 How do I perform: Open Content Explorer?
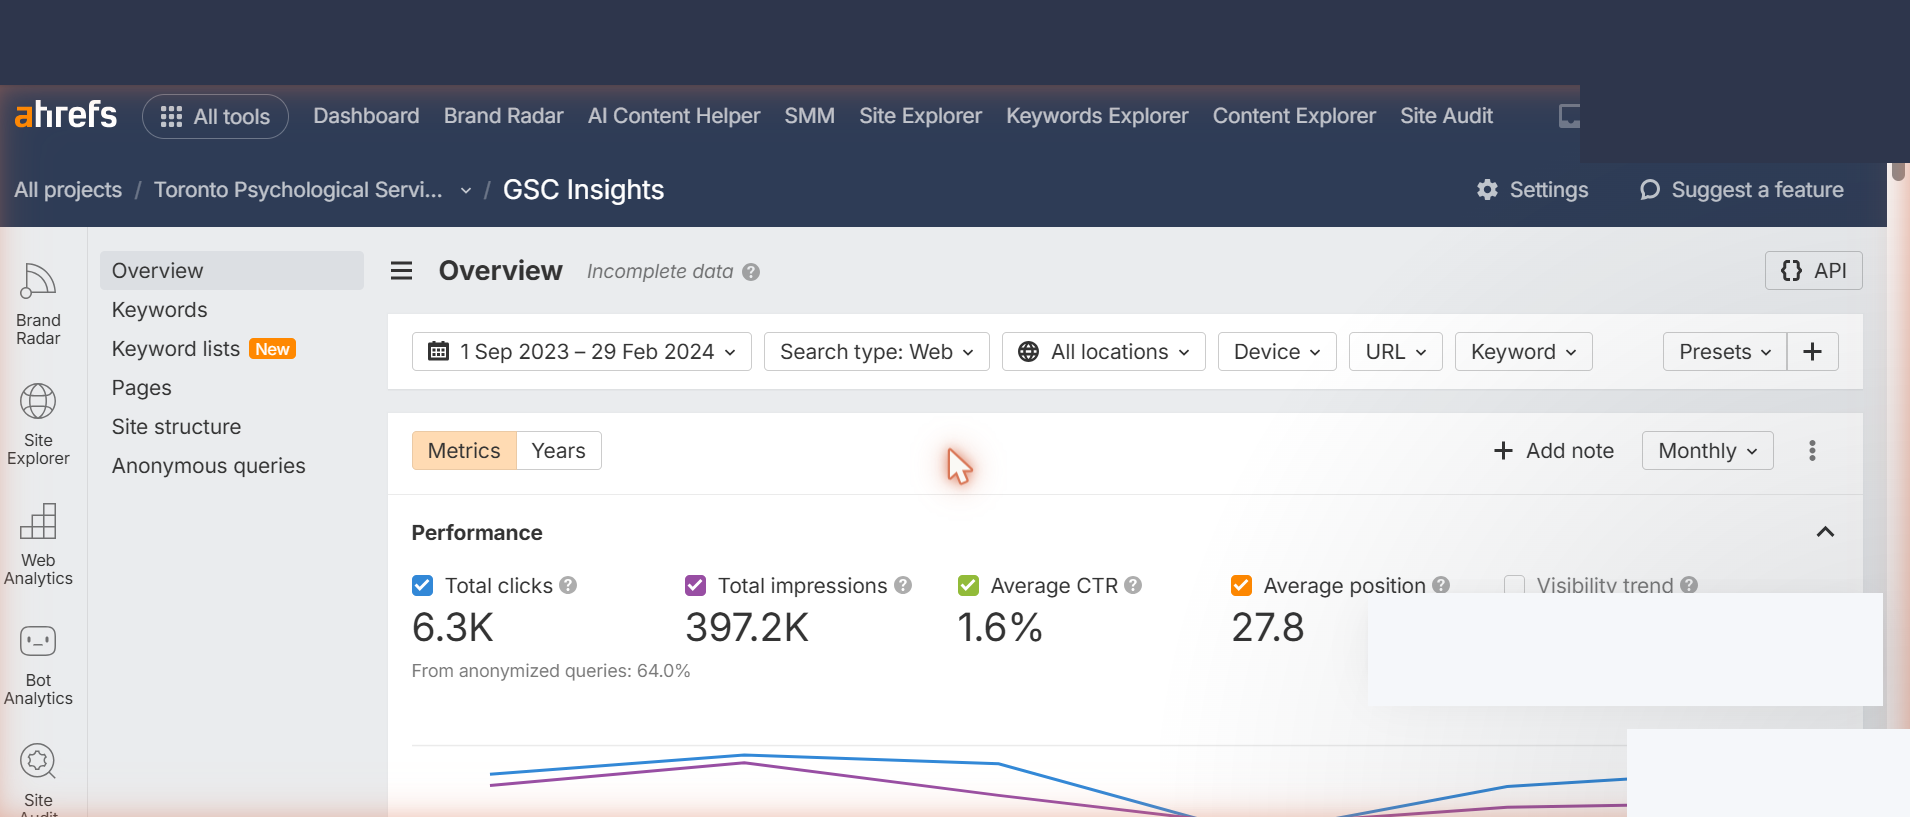(1294, 116)
